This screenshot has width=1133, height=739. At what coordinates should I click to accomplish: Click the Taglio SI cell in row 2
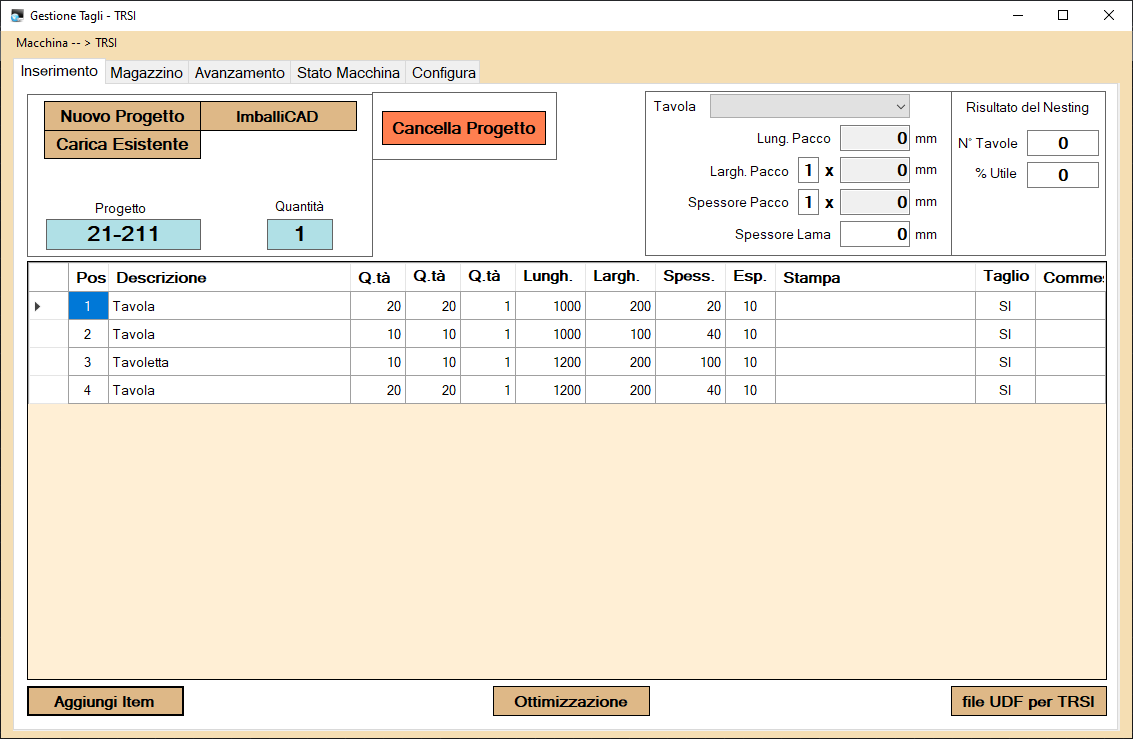click(1004, 334)
